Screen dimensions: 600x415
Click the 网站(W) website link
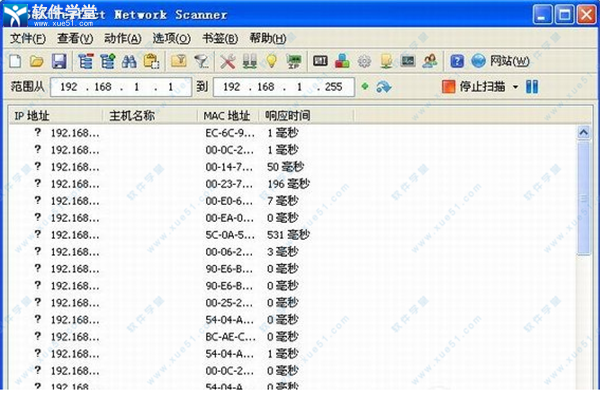point(508,62)
